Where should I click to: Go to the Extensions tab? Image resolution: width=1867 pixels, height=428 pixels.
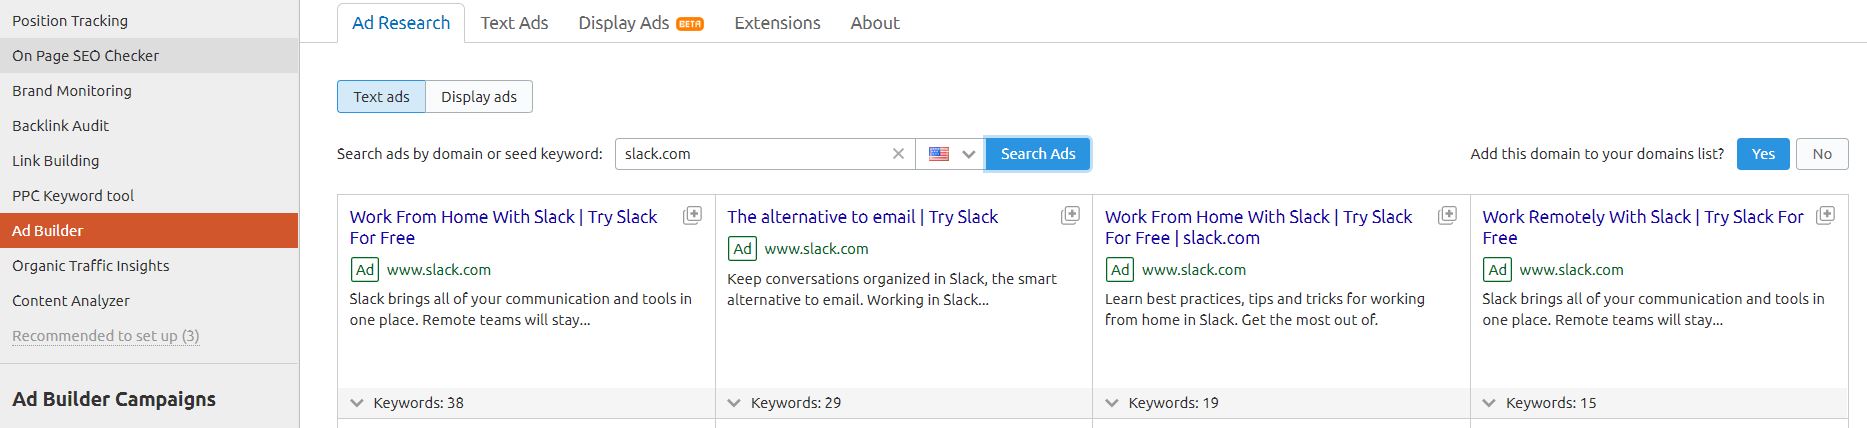[777, 23]
